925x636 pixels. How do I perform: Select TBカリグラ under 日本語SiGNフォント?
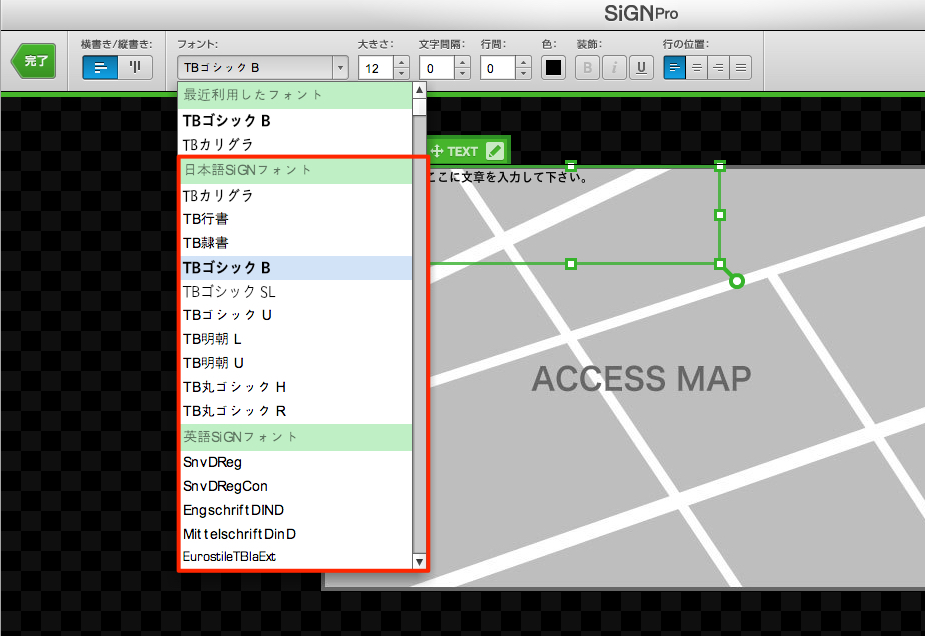[295, 195]
